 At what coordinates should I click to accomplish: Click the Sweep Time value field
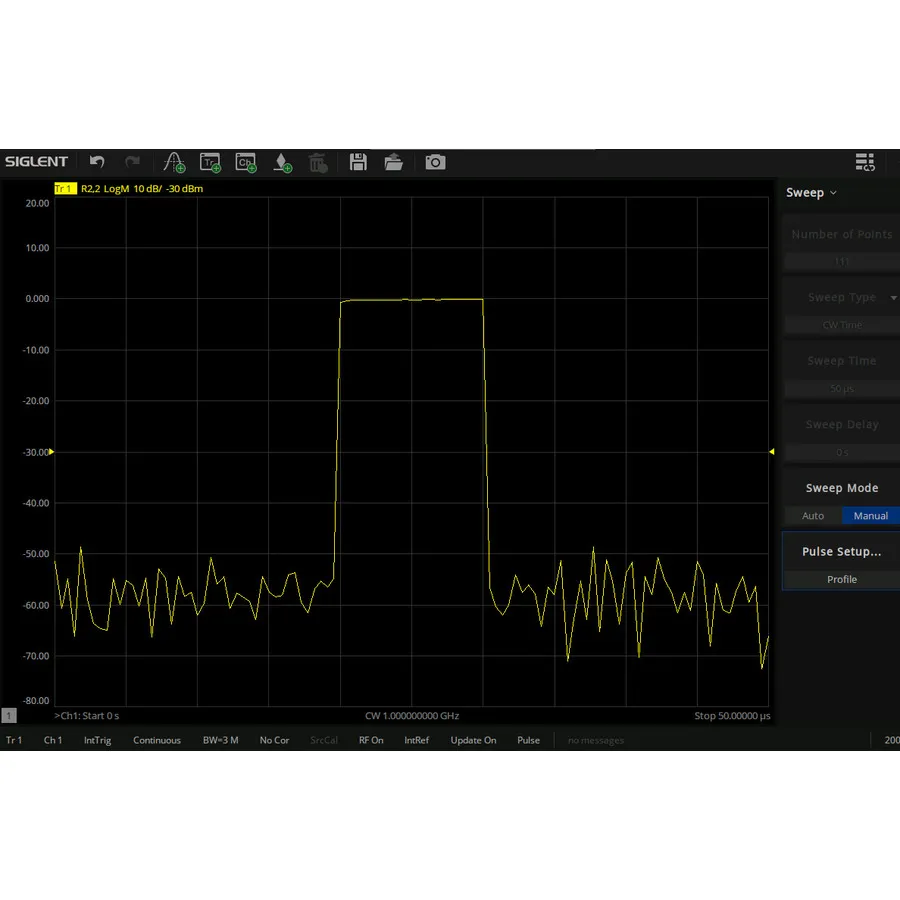(x=840, y=388)
